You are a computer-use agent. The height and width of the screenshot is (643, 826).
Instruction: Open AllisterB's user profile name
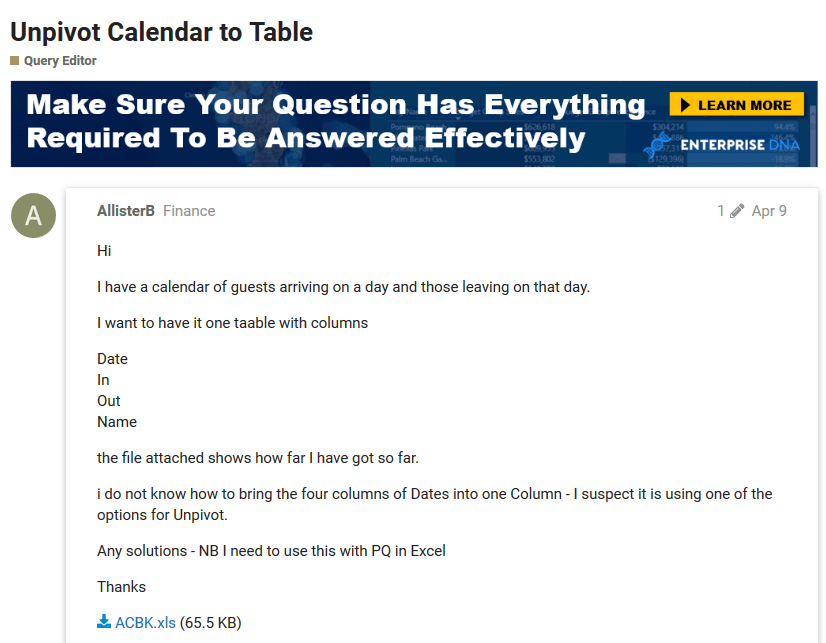[x=126, y=211]
